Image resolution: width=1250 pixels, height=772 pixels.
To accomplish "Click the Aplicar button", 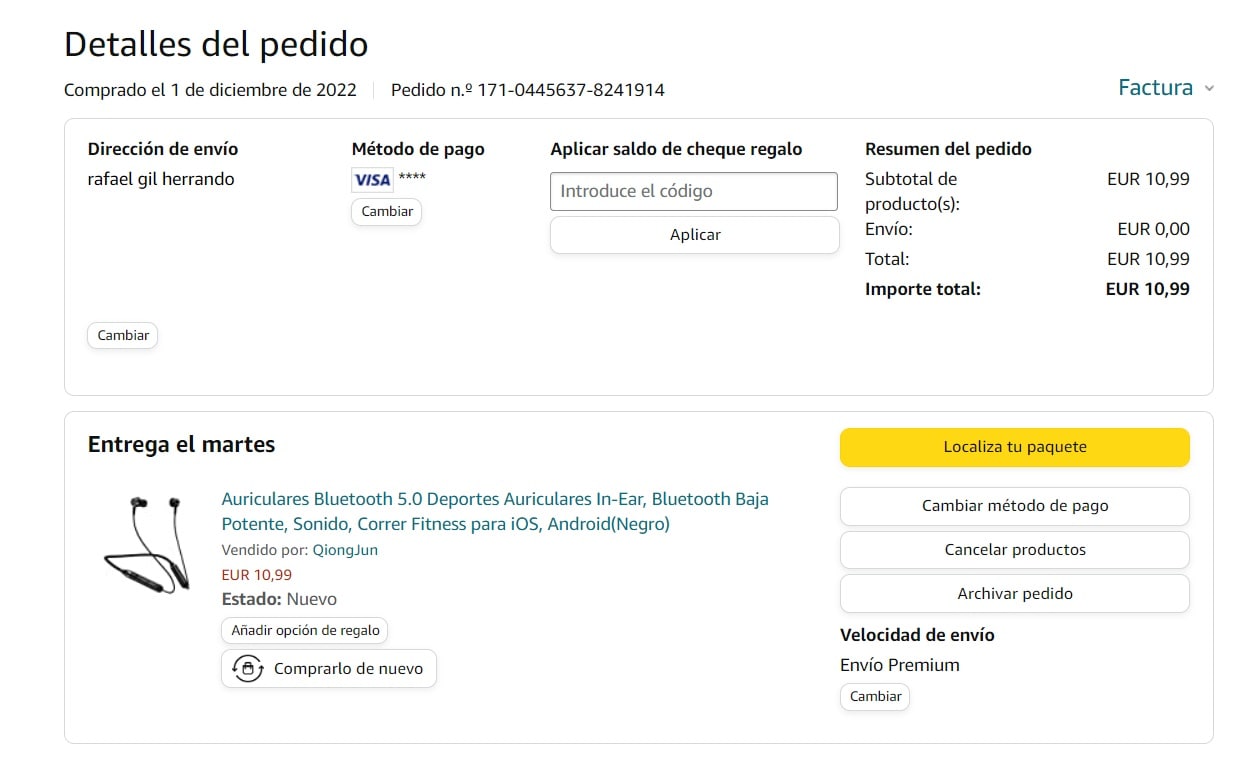I will point(694,235).
